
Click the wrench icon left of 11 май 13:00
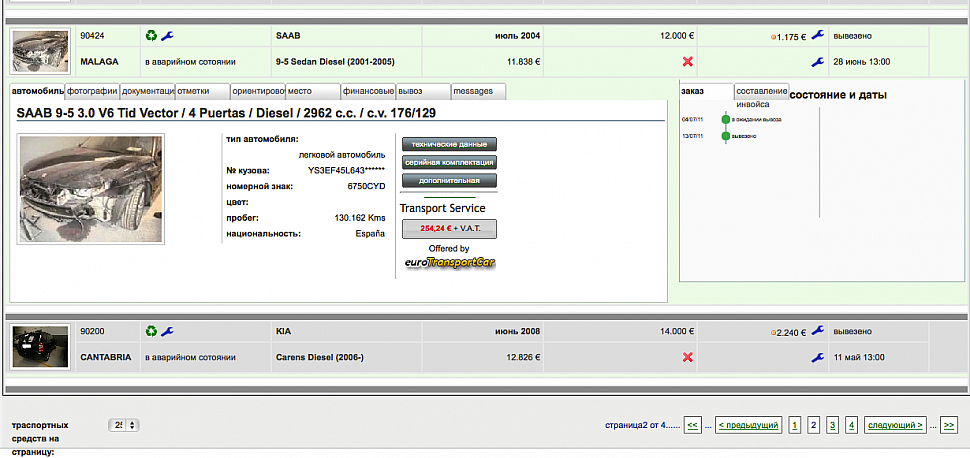pyautogui.click(x=817, y=358)
